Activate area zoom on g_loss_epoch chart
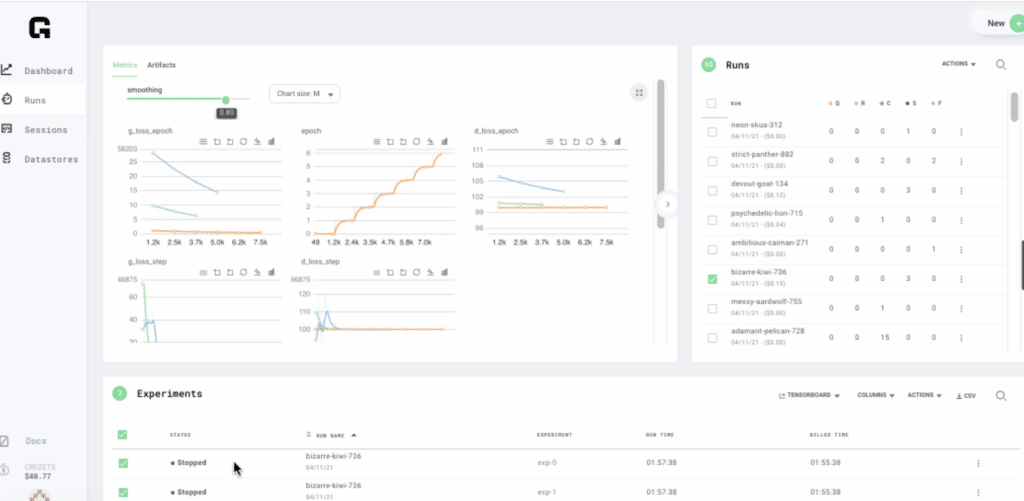This screenshot has height=501, width=1024. pyautogui.click(x=217, y=141)
